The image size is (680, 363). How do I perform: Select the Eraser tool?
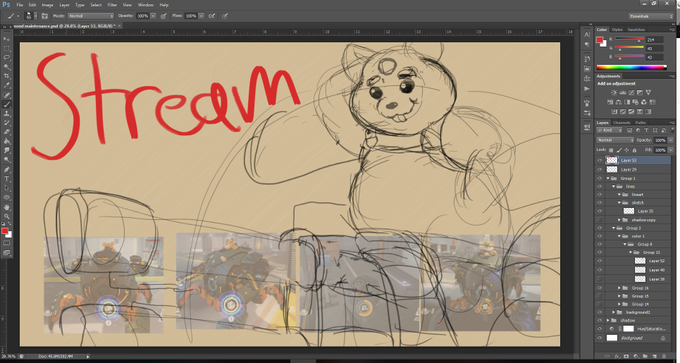point(7,132)
